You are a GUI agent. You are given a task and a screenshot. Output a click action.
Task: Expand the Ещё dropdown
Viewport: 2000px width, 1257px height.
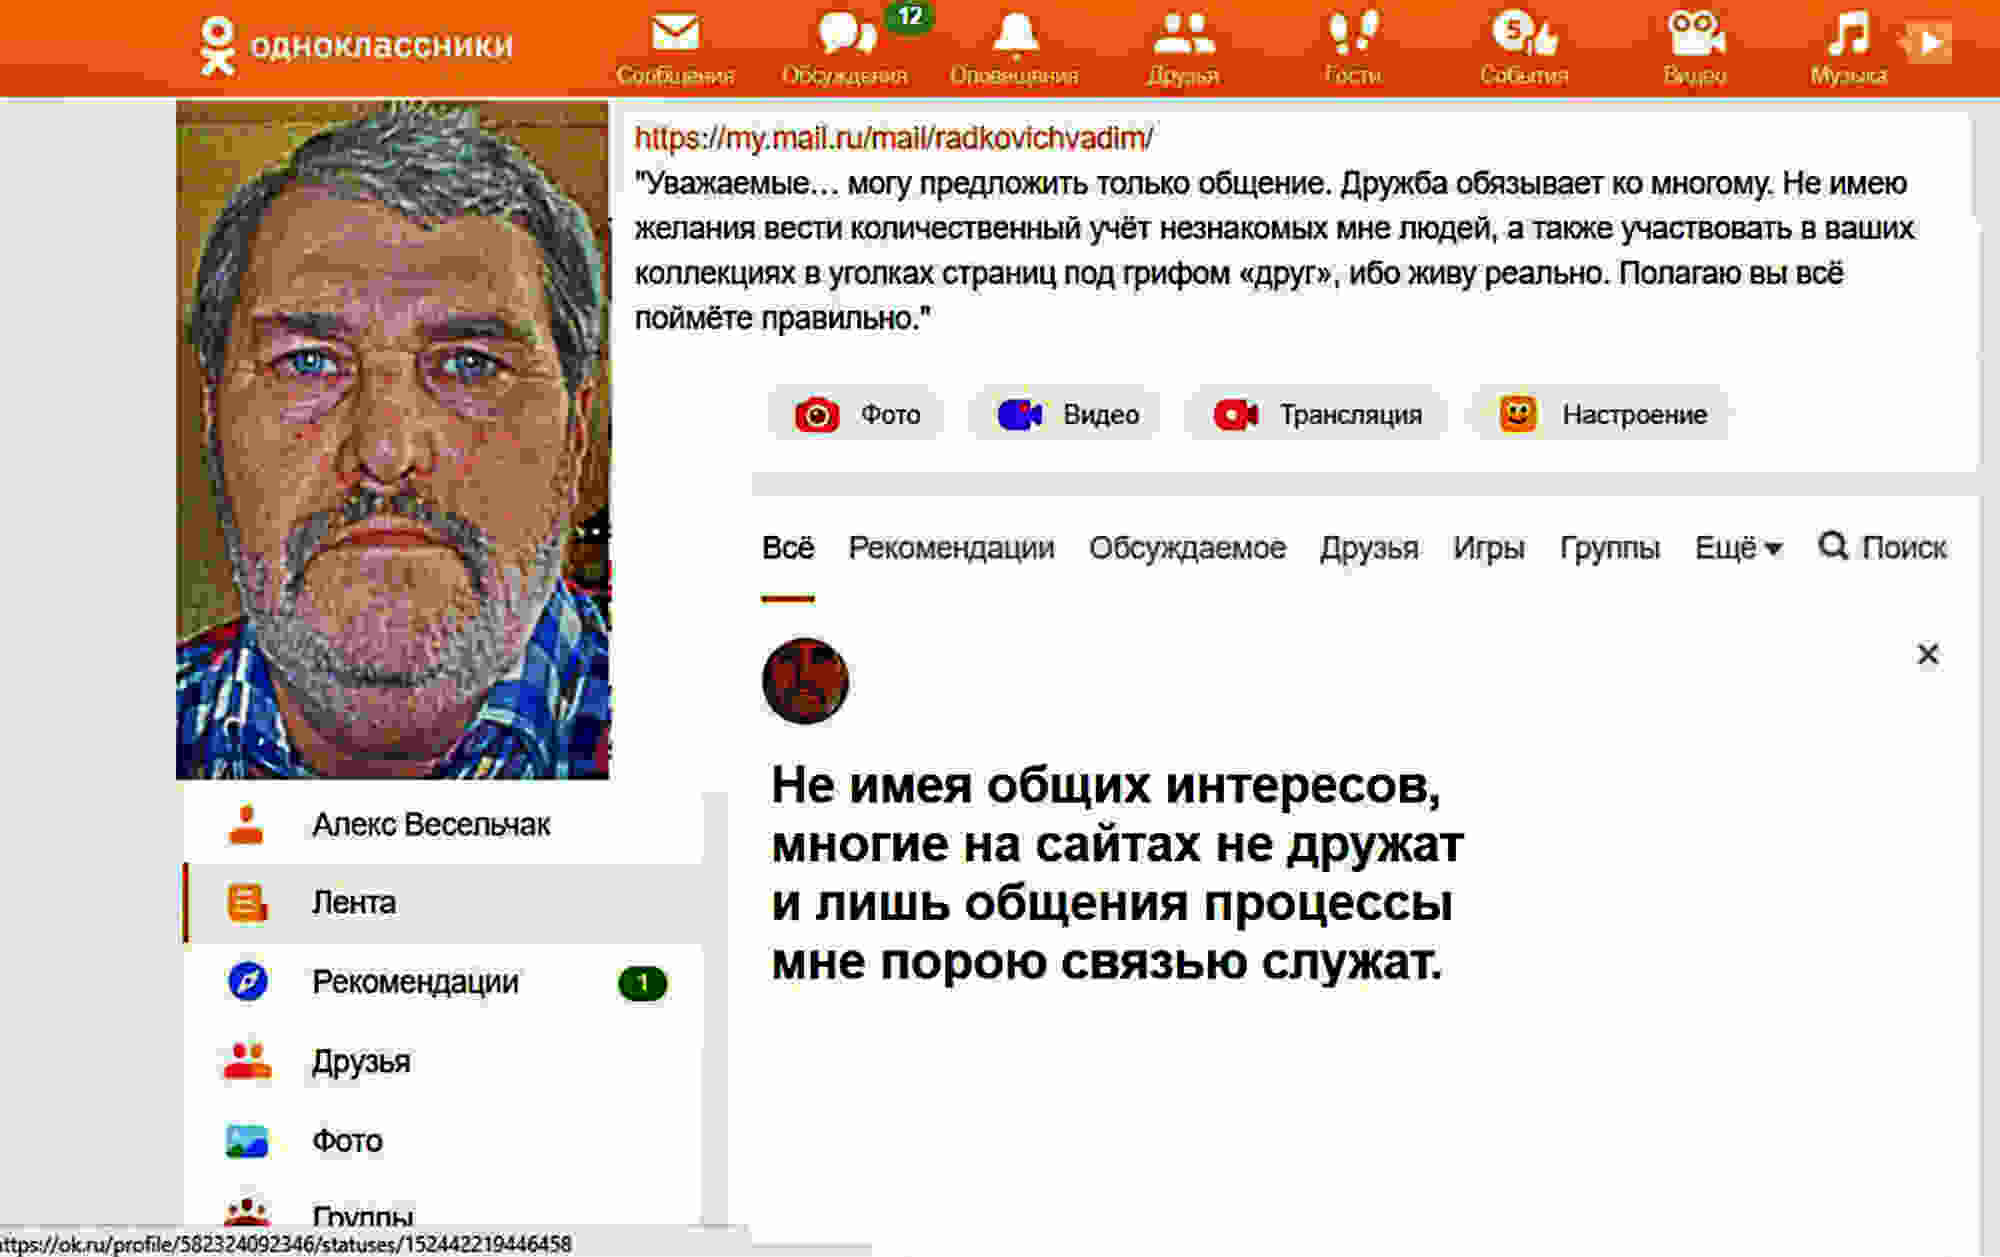tap(1738, 548)
